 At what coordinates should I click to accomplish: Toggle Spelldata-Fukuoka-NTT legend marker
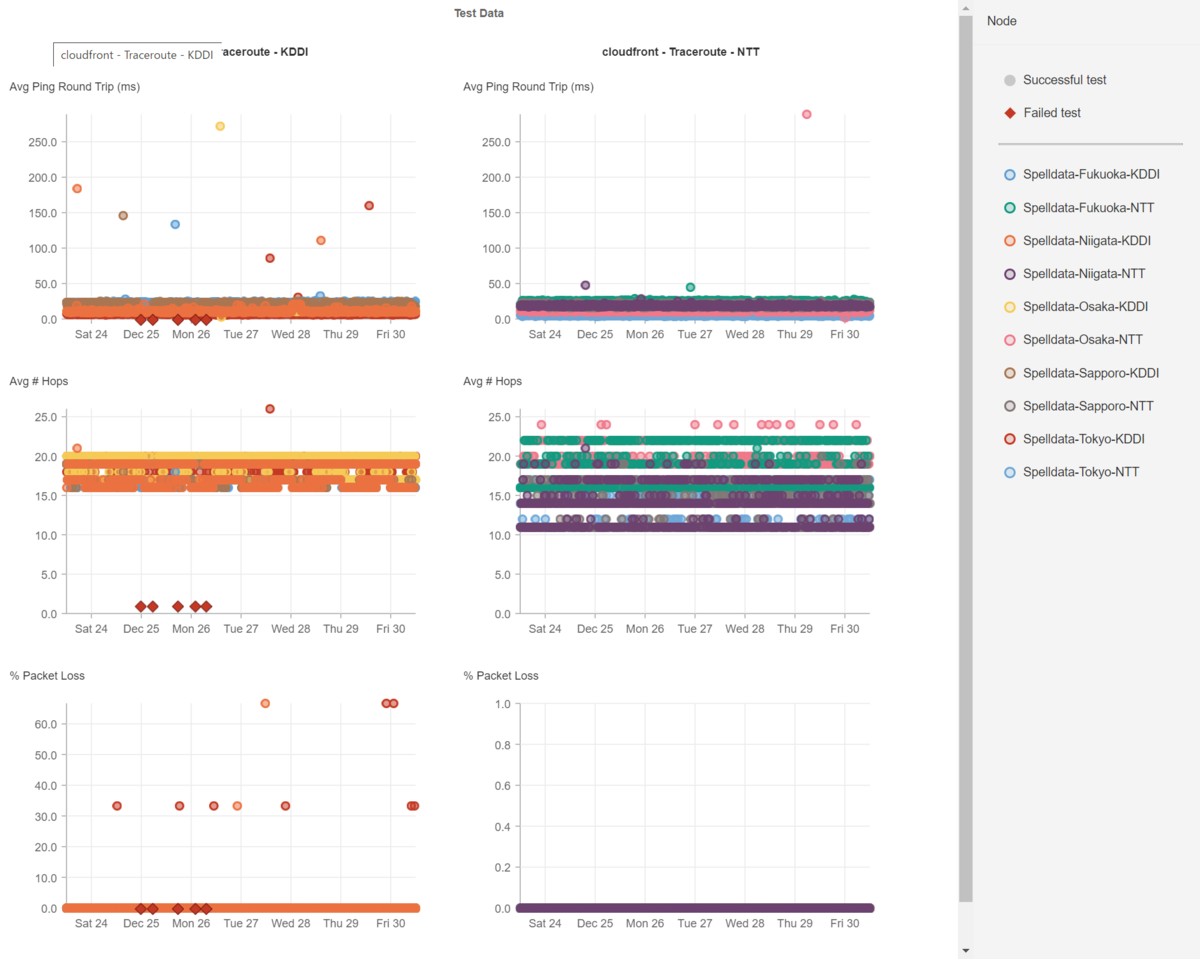tap(1009, 208)
